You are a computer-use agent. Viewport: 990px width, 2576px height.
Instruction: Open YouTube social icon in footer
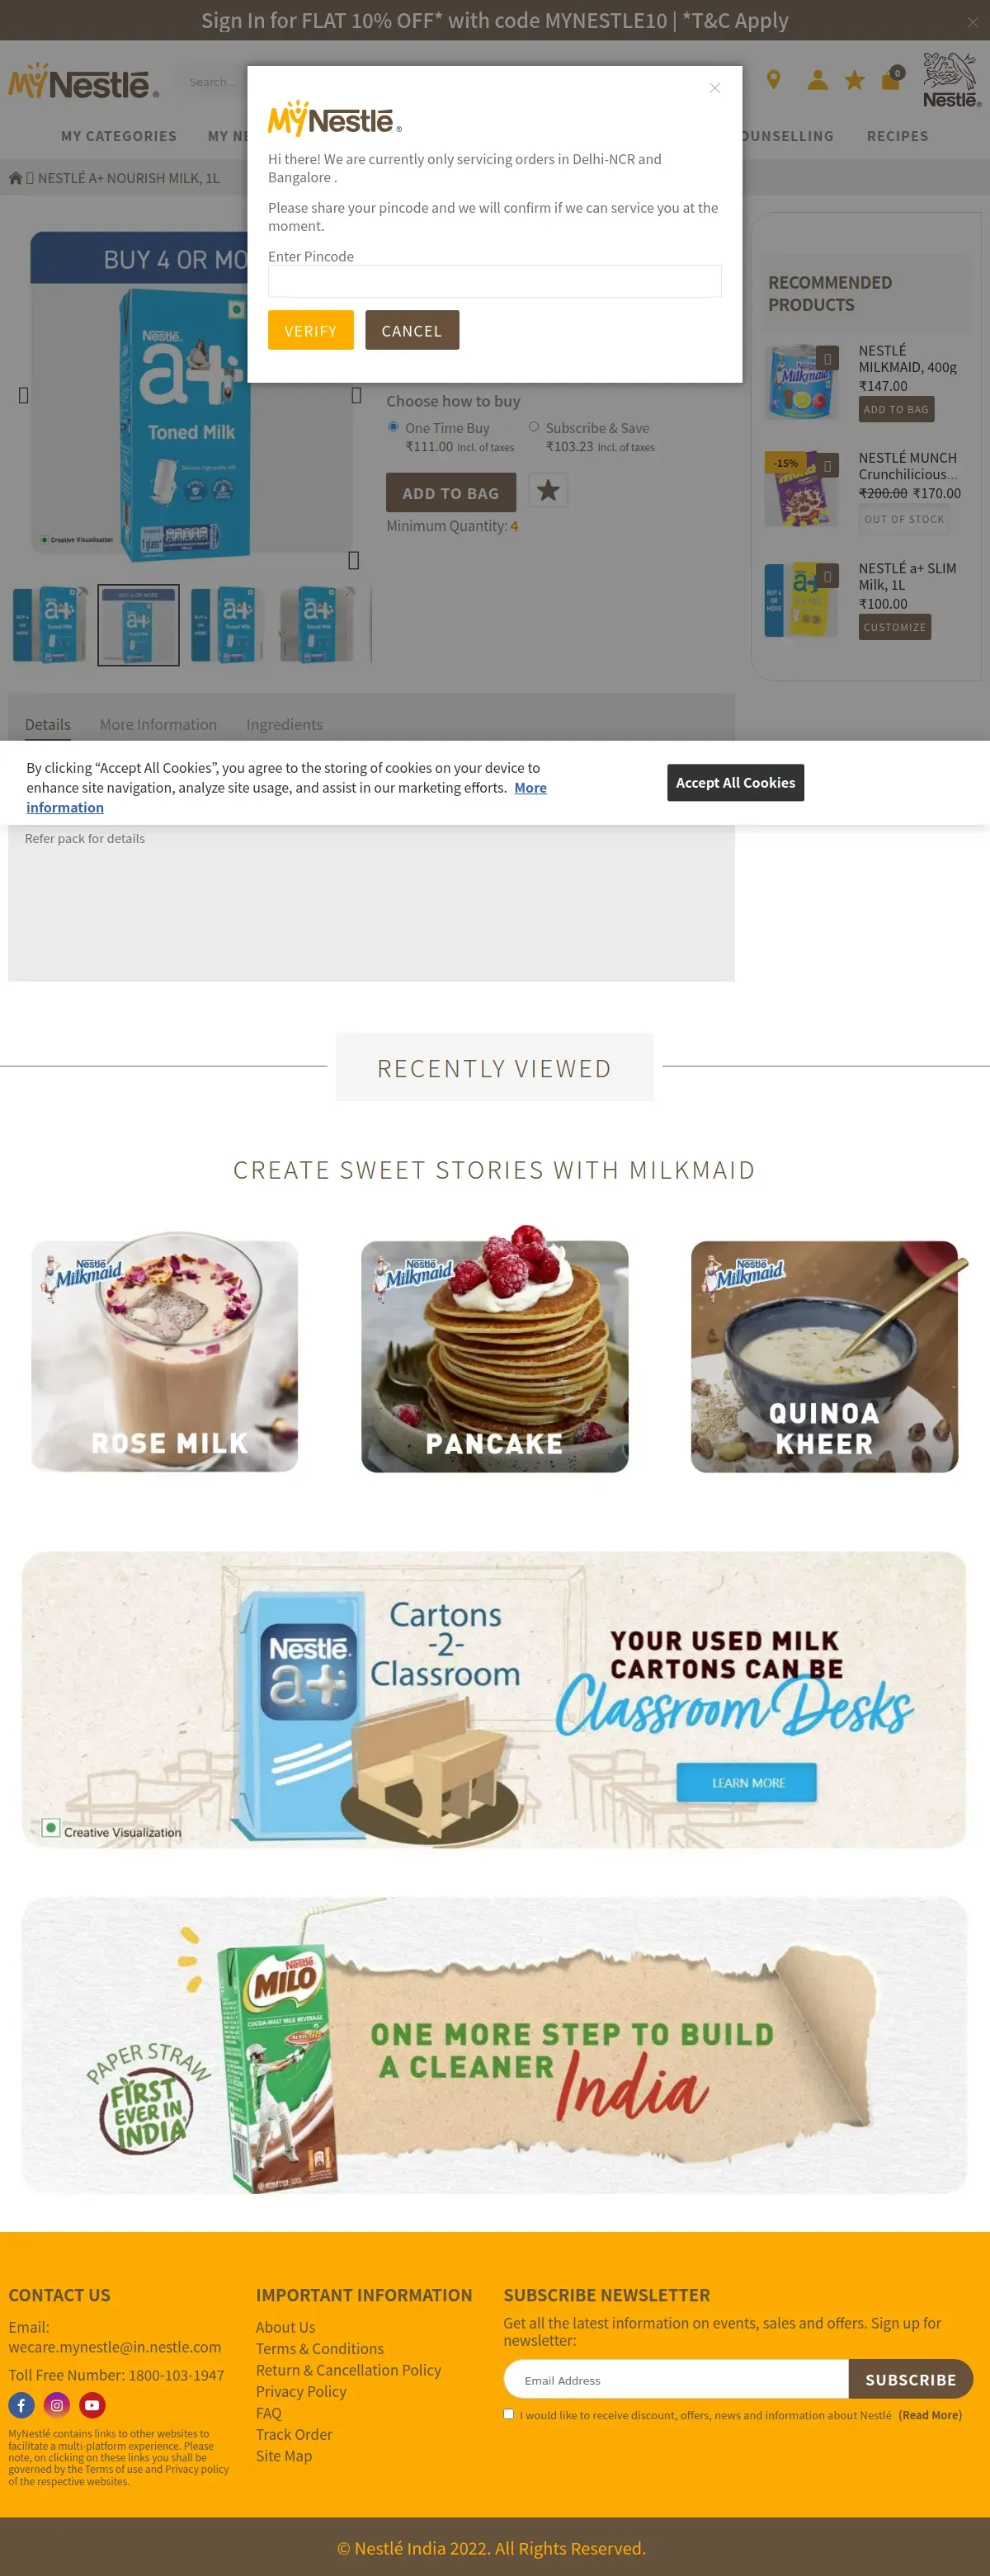coord(92,2405)
